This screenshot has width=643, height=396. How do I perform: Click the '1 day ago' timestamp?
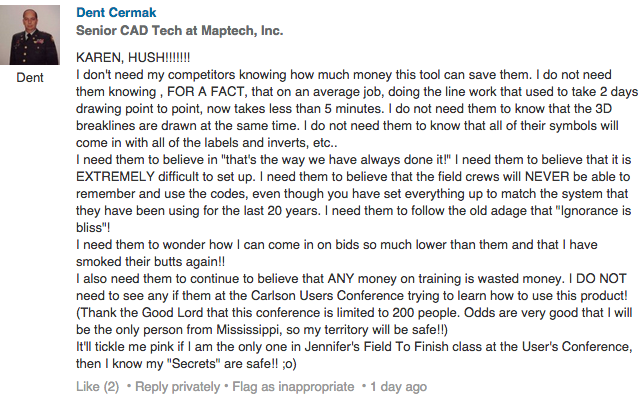[x=398, y=386]
